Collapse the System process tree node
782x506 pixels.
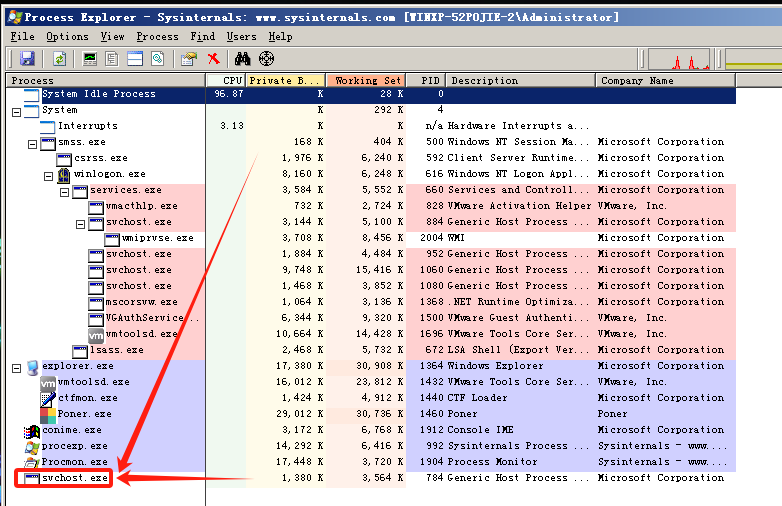point(16,113)
